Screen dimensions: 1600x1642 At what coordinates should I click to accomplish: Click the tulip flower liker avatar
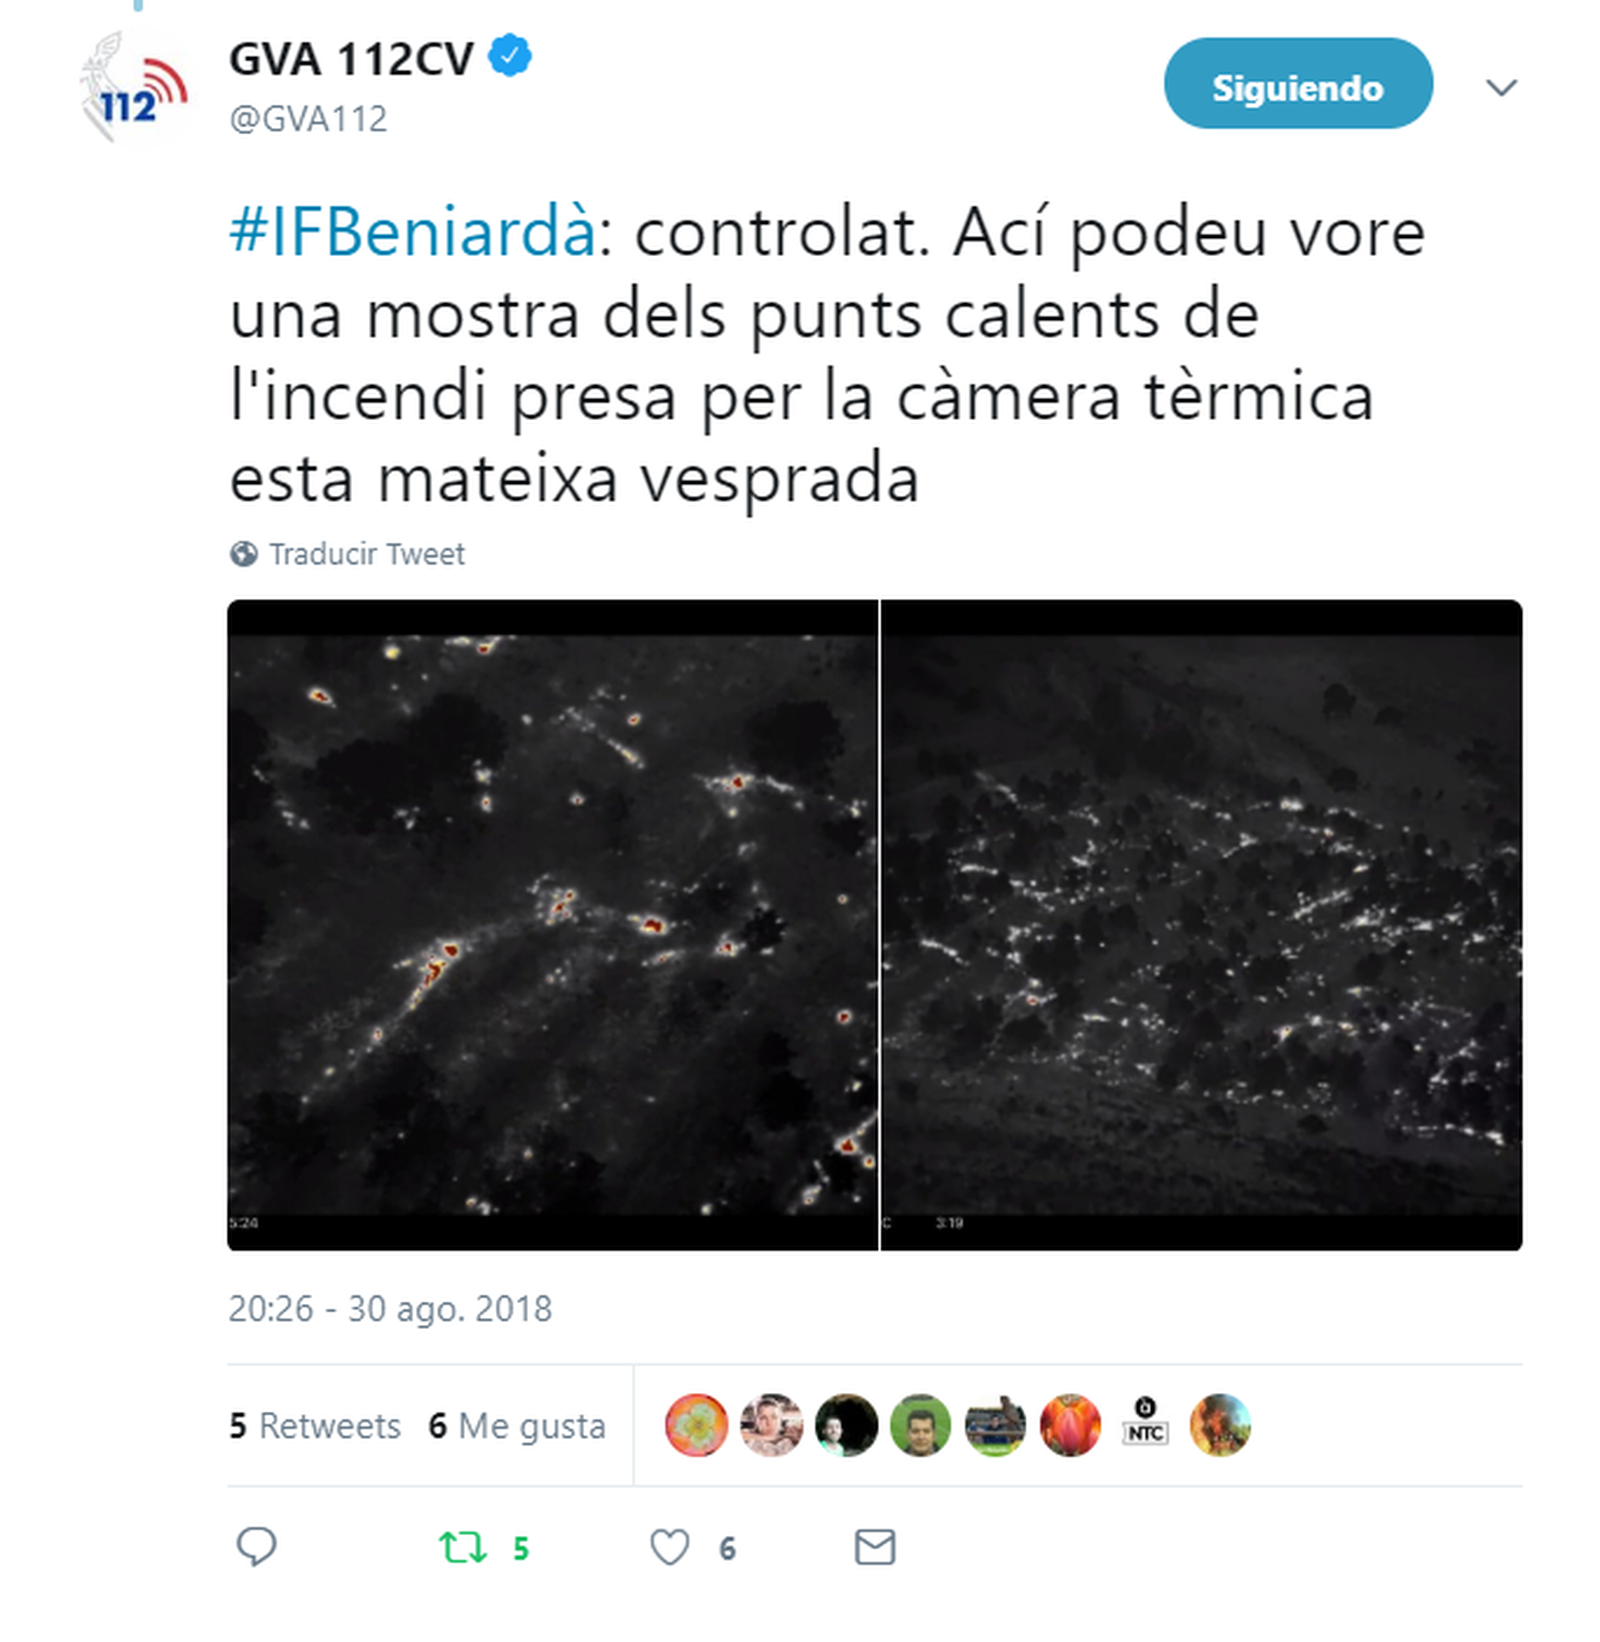1070,1424
